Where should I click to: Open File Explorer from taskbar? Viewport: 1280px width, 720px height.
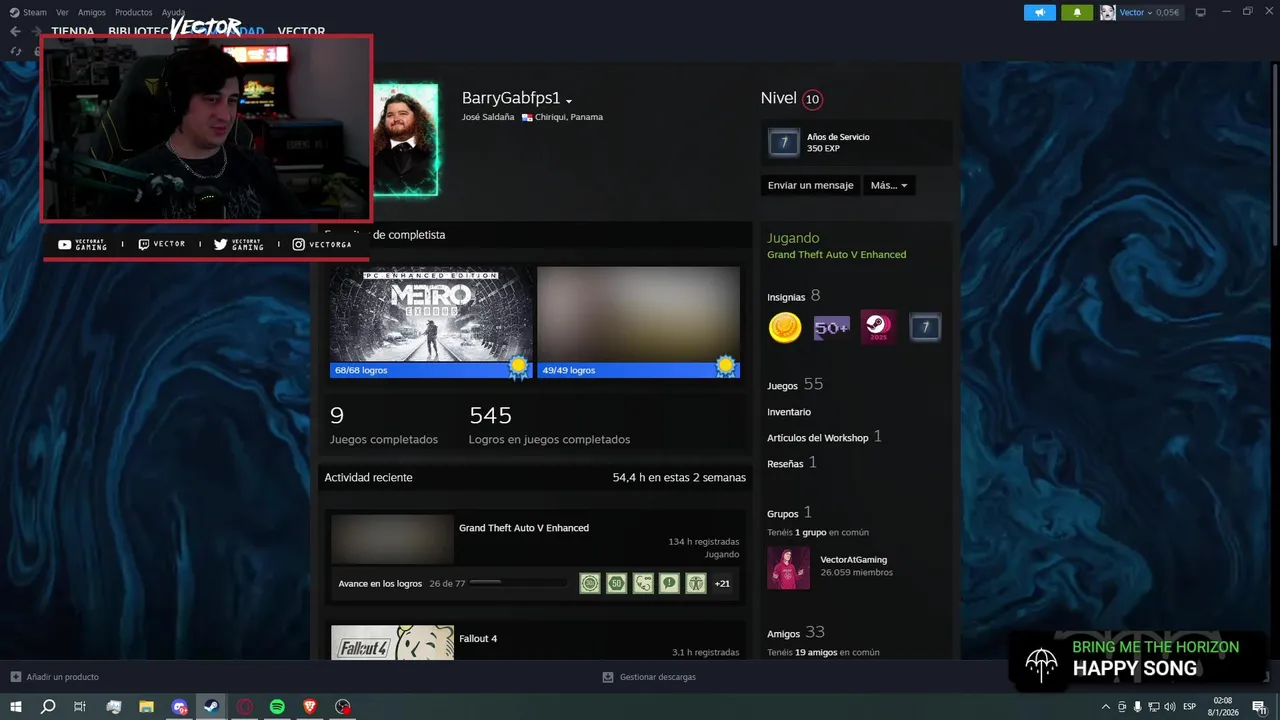(146, 707)
